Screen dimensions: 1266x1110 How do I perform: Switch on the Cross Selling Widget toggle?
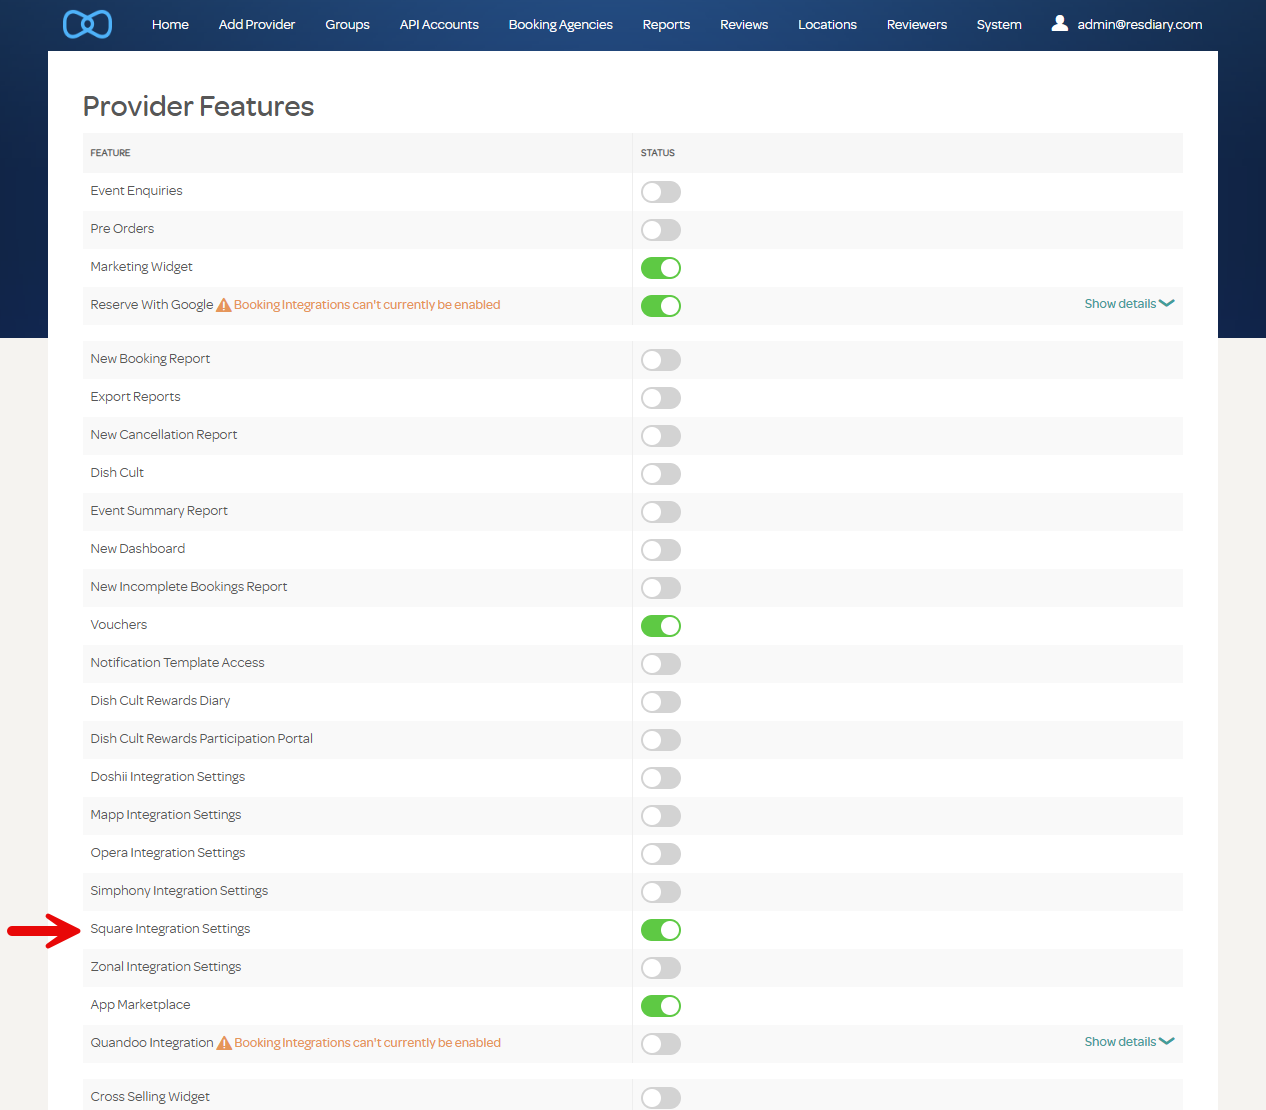click(661, 1098)
